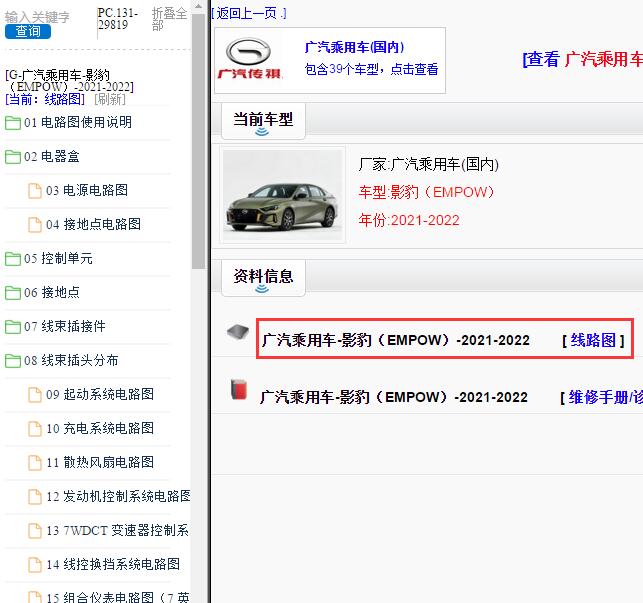Open 10 充电系统电路图

pos(100,429)
